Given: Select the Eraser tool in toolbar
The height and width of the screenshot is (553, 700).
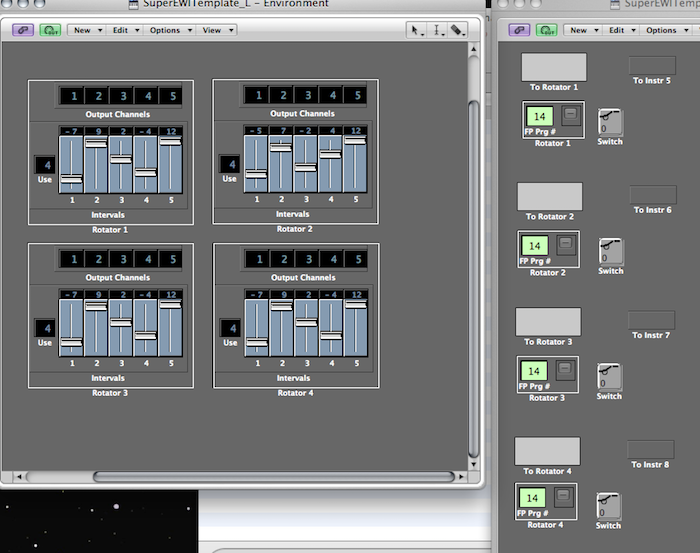Looking at the screenshot, I should (x=457, y=30).
